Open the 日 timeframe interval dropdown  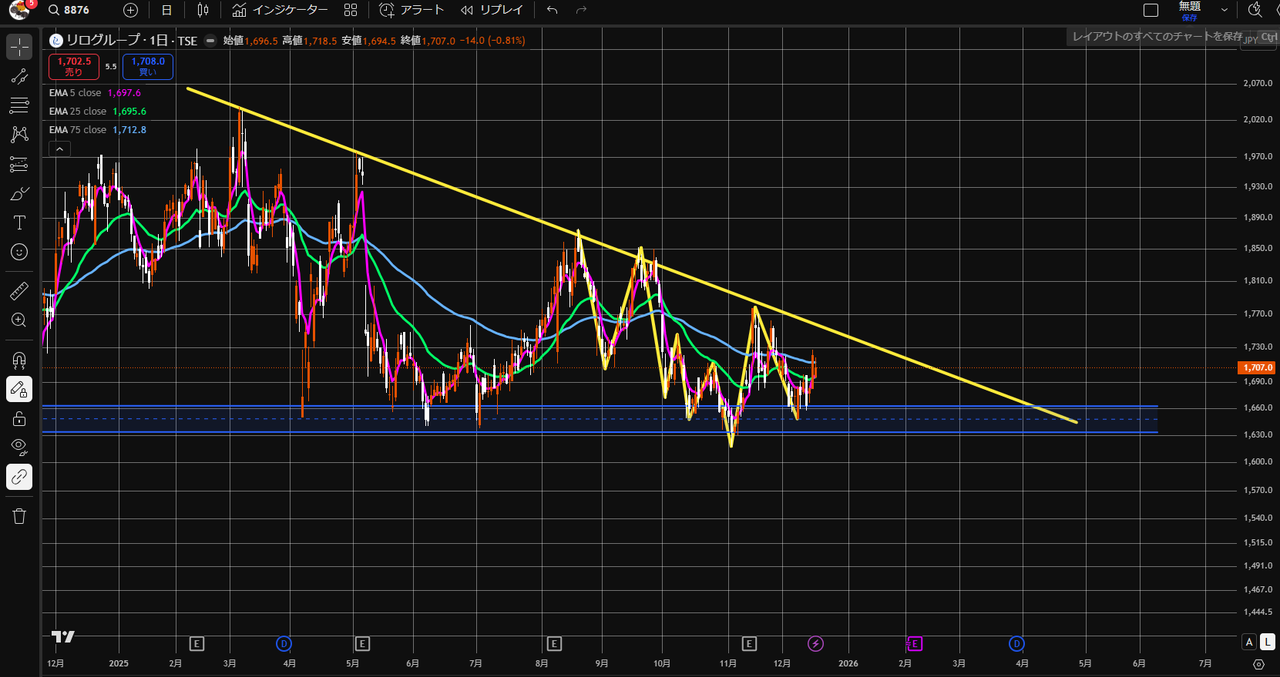[166, 10]
